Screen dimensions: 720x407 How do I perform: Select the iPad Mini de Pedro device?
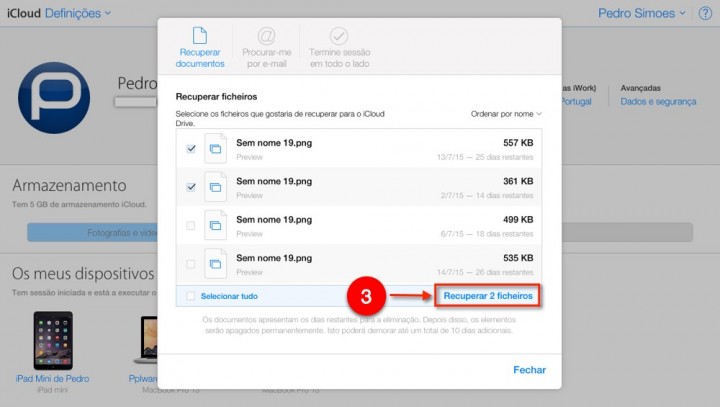53,340
